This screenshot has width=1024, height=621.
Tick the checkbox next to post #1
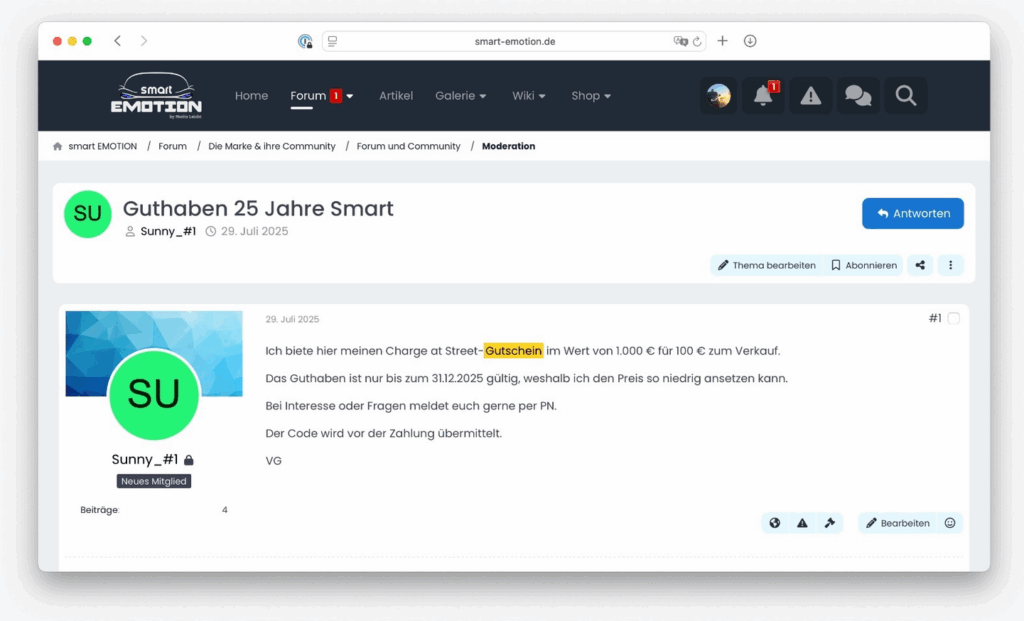click(x=953, y=319)
